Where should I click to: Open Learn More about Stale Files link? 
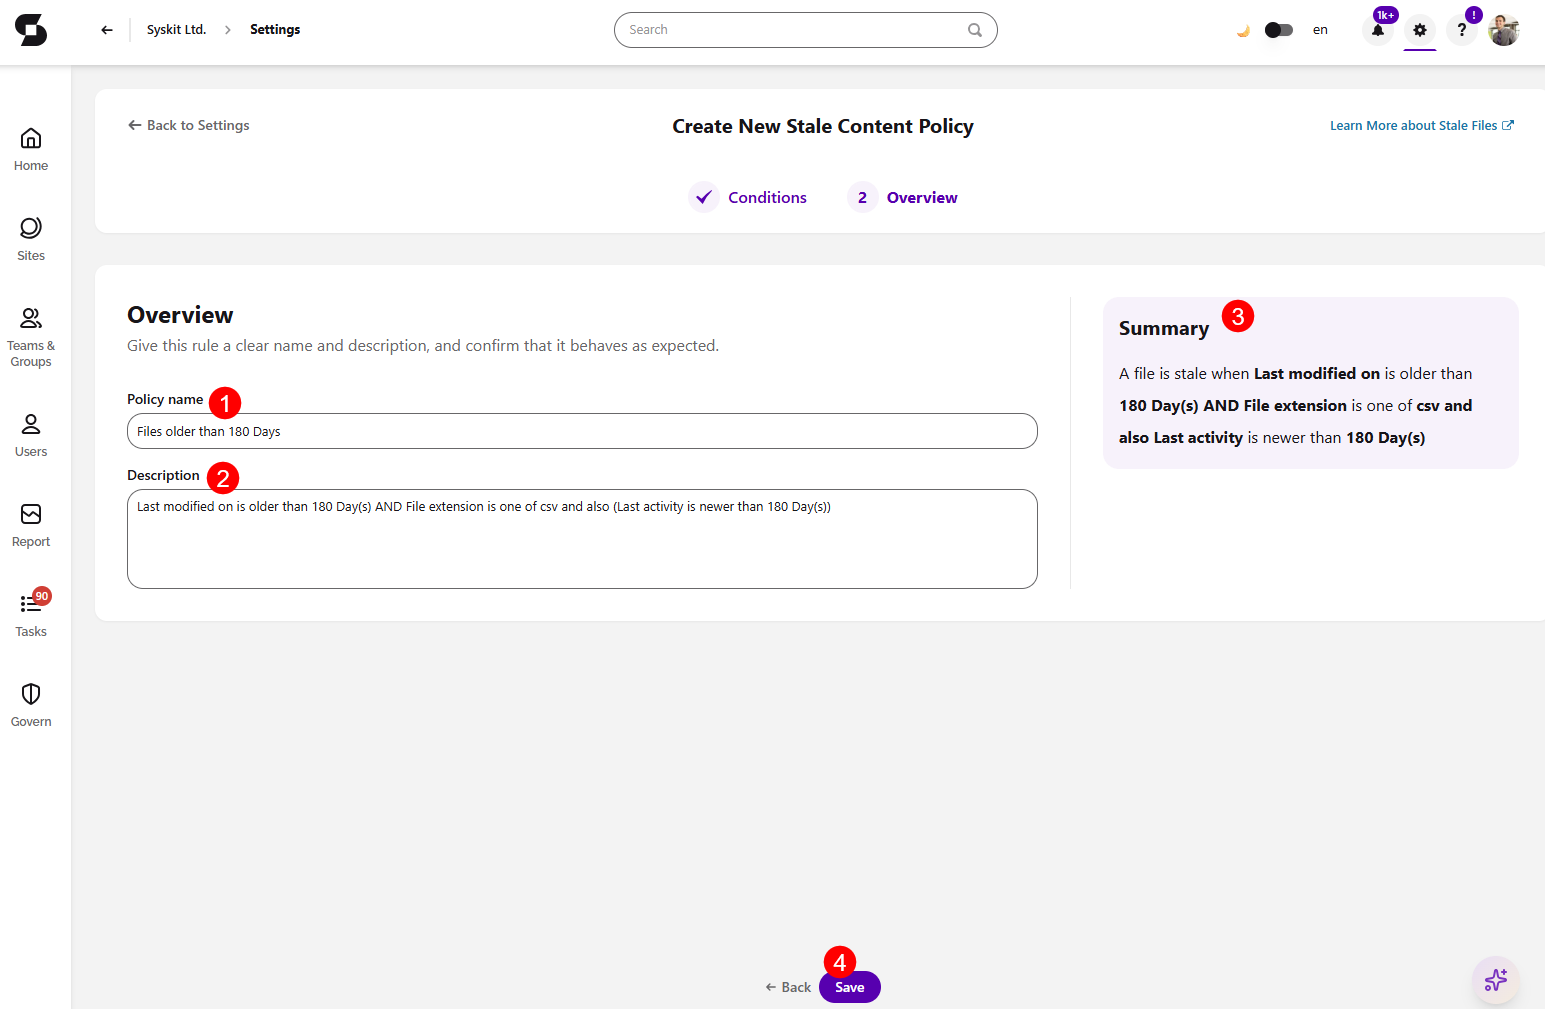pyautogui.click(x=1422, y=125)
